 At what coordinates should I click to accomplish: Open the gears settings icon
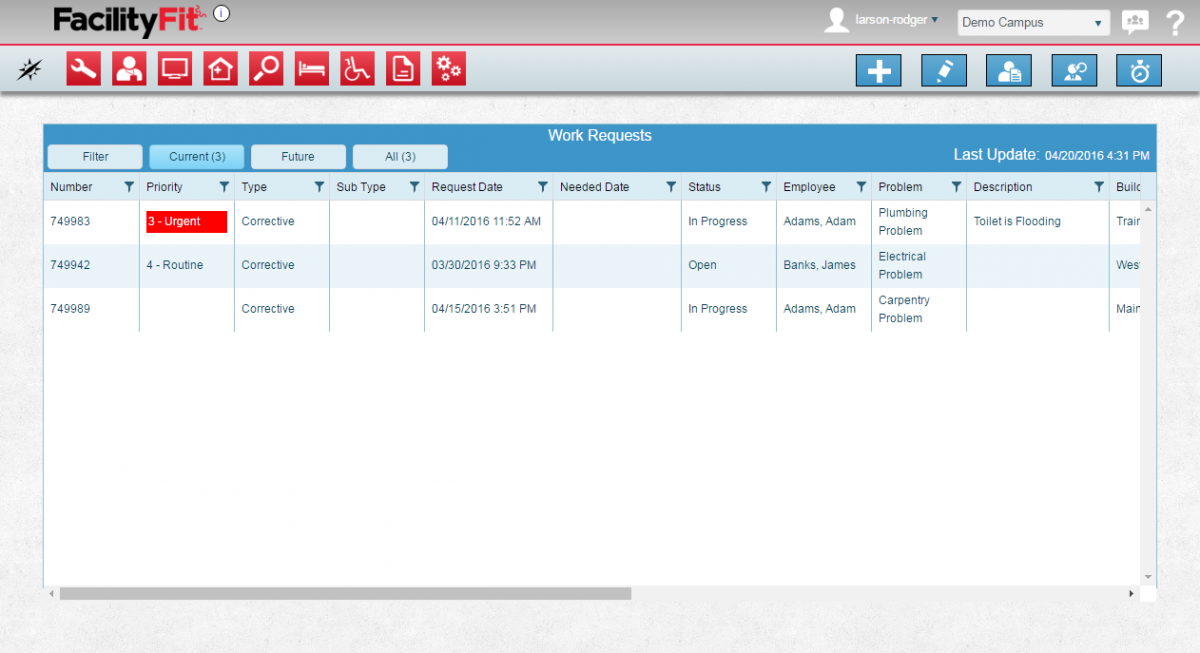tap(448, 68)
